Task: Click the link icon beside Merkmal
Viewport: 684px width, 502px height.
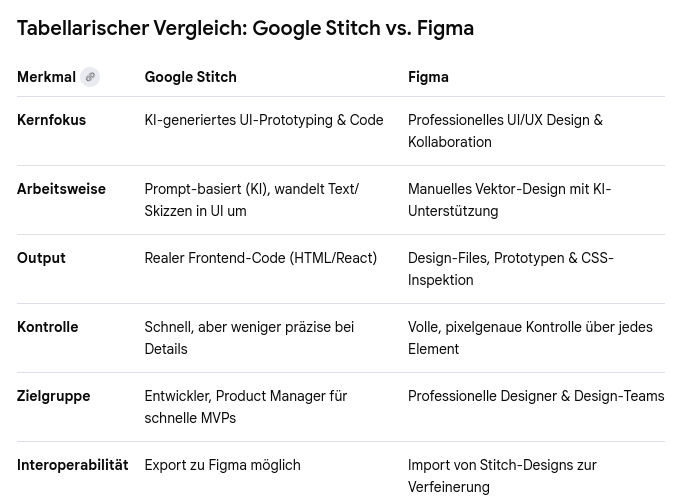Action: [90, 77]
